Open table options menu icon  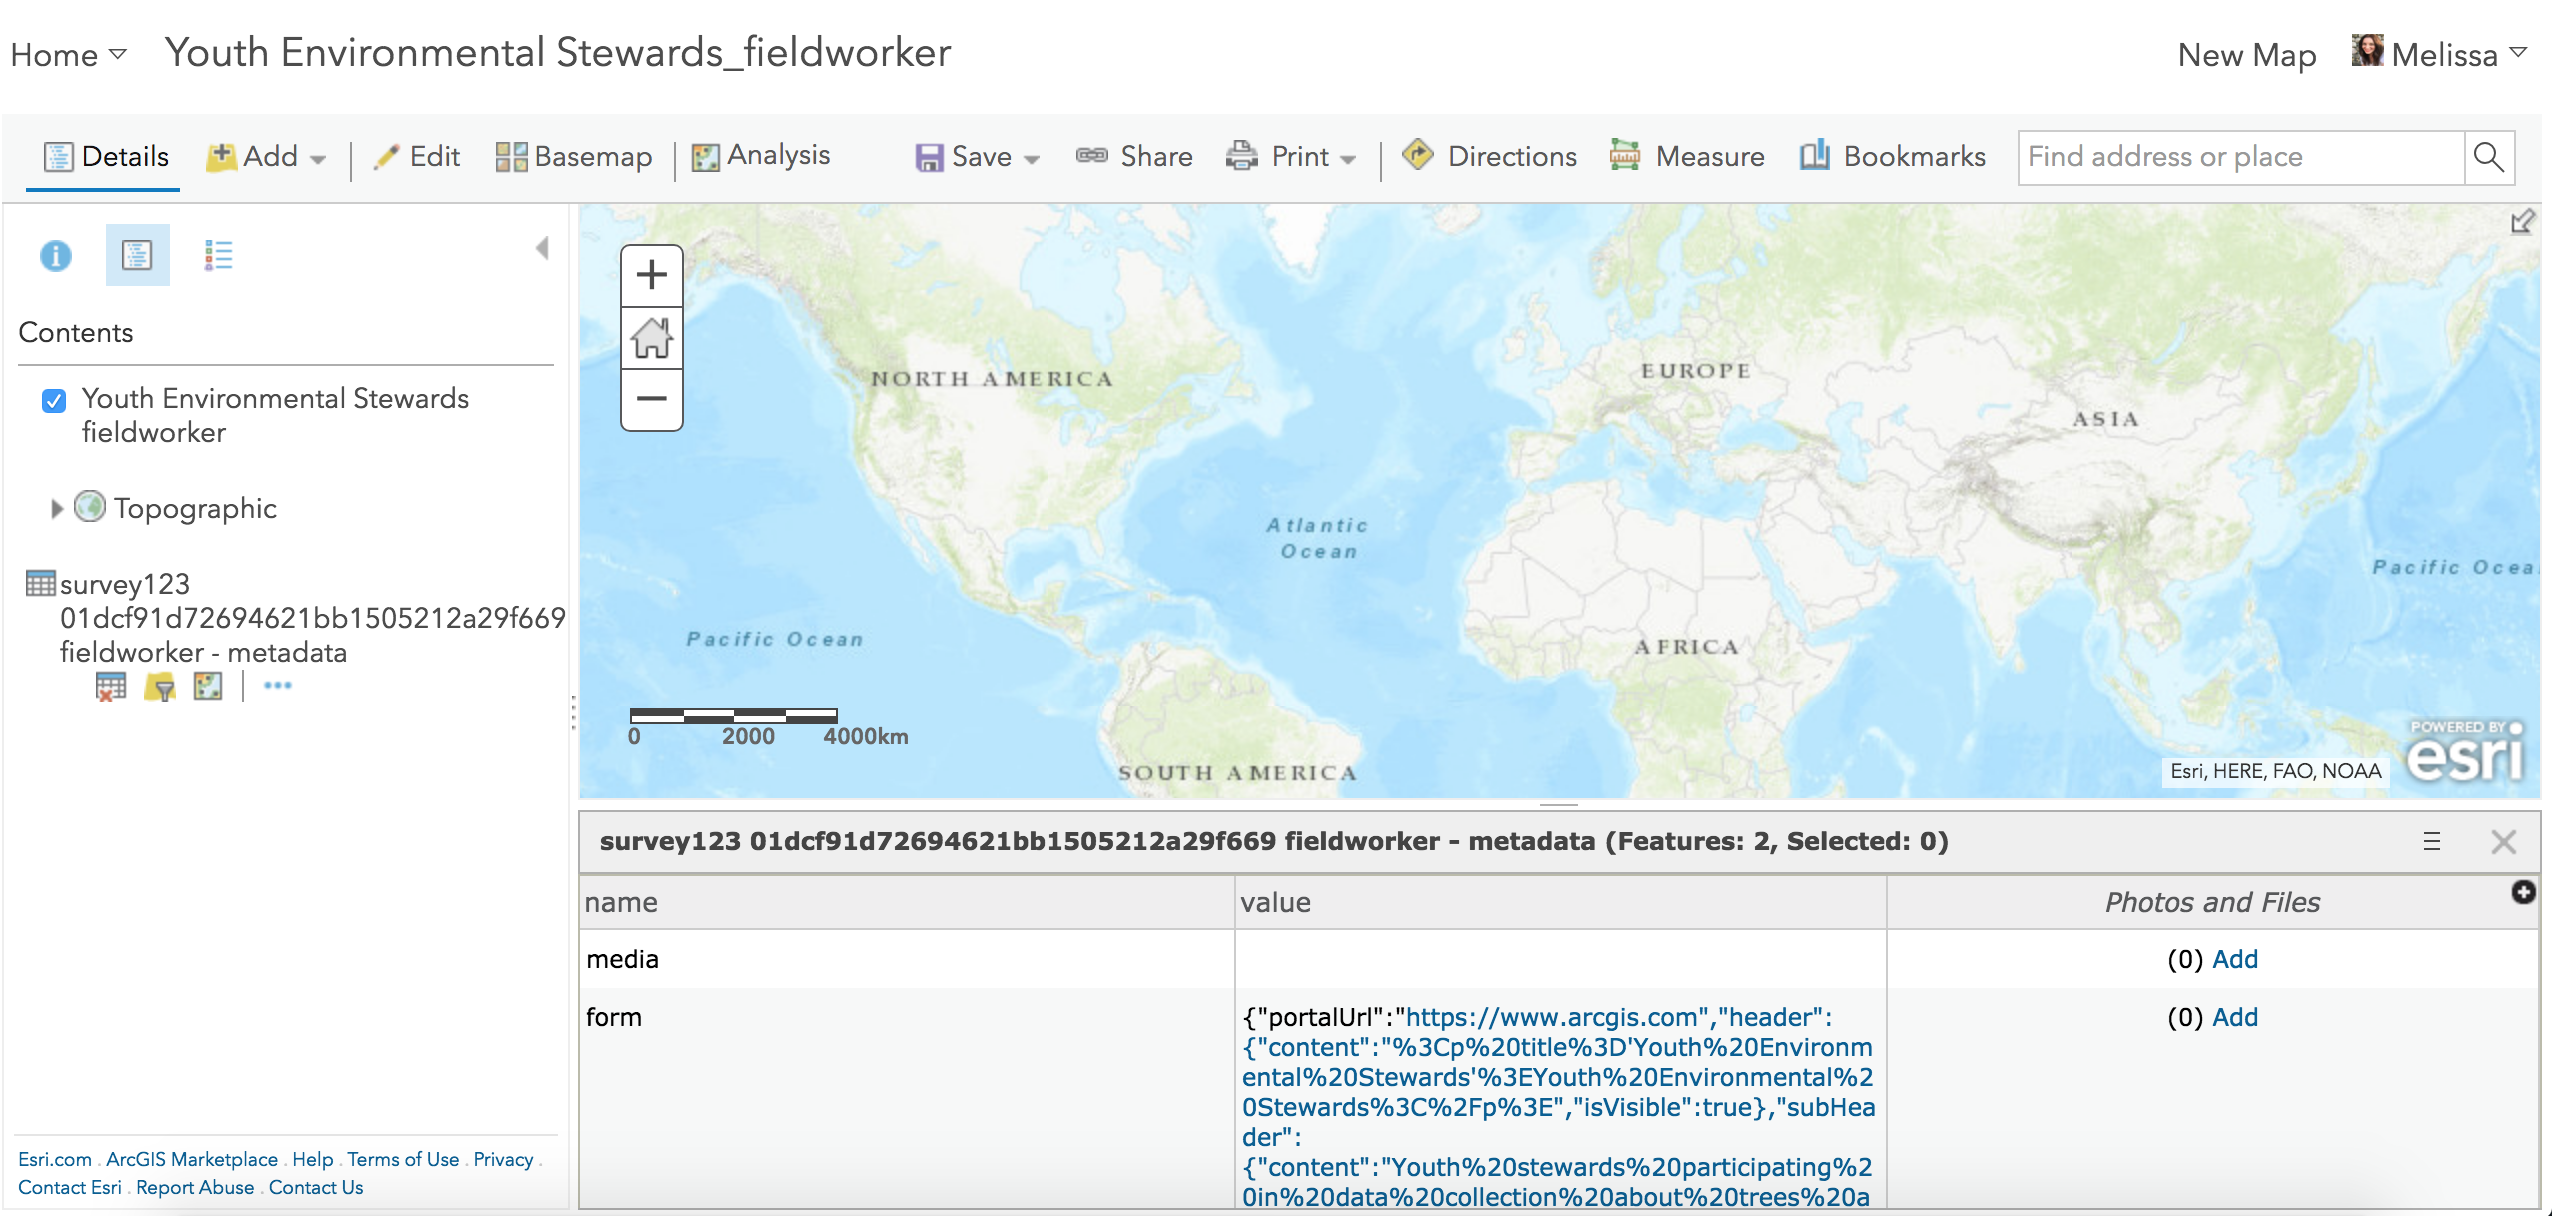(x=2432, y=842)
